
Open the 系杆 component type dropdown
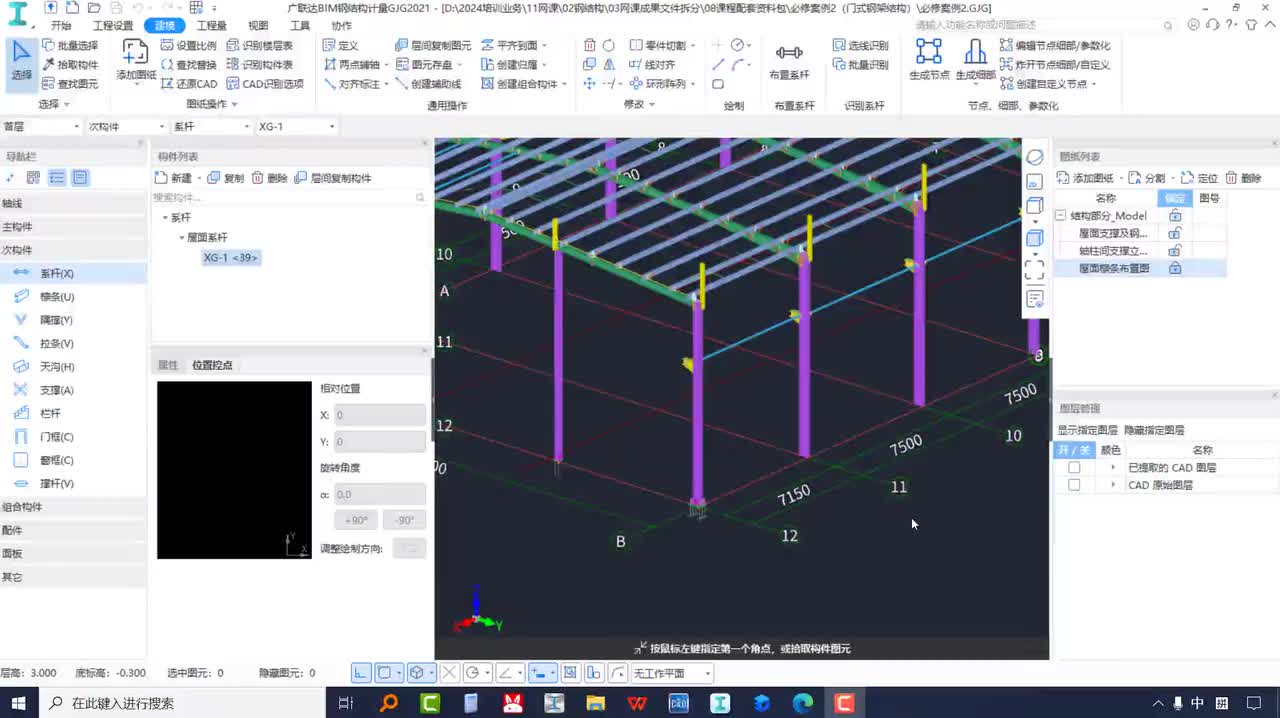[x=212, y=127]
